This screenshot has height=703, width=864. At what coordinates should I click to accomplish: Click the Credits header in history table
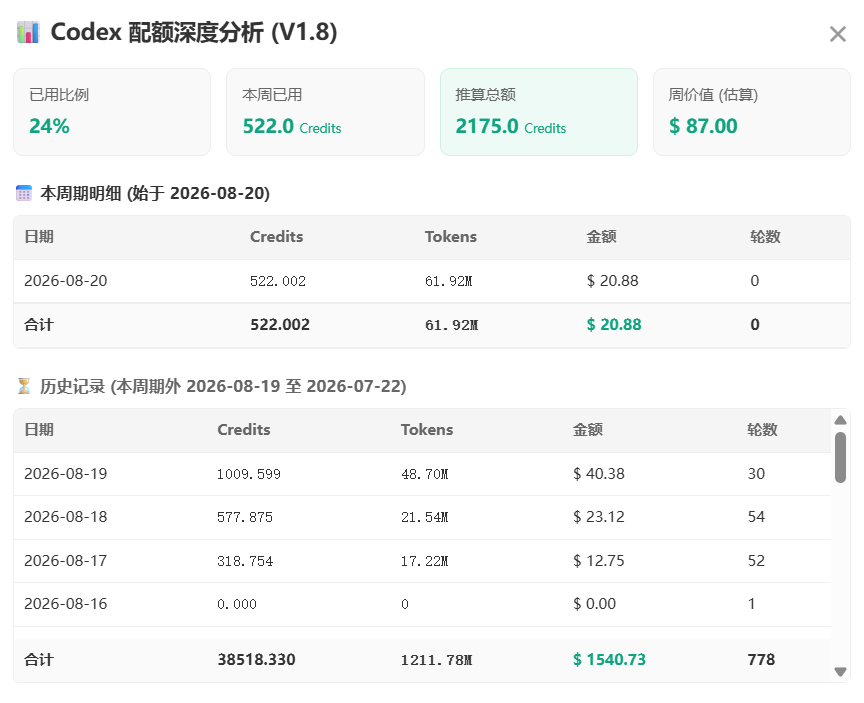pyautogui.click(x=244, y=430)
